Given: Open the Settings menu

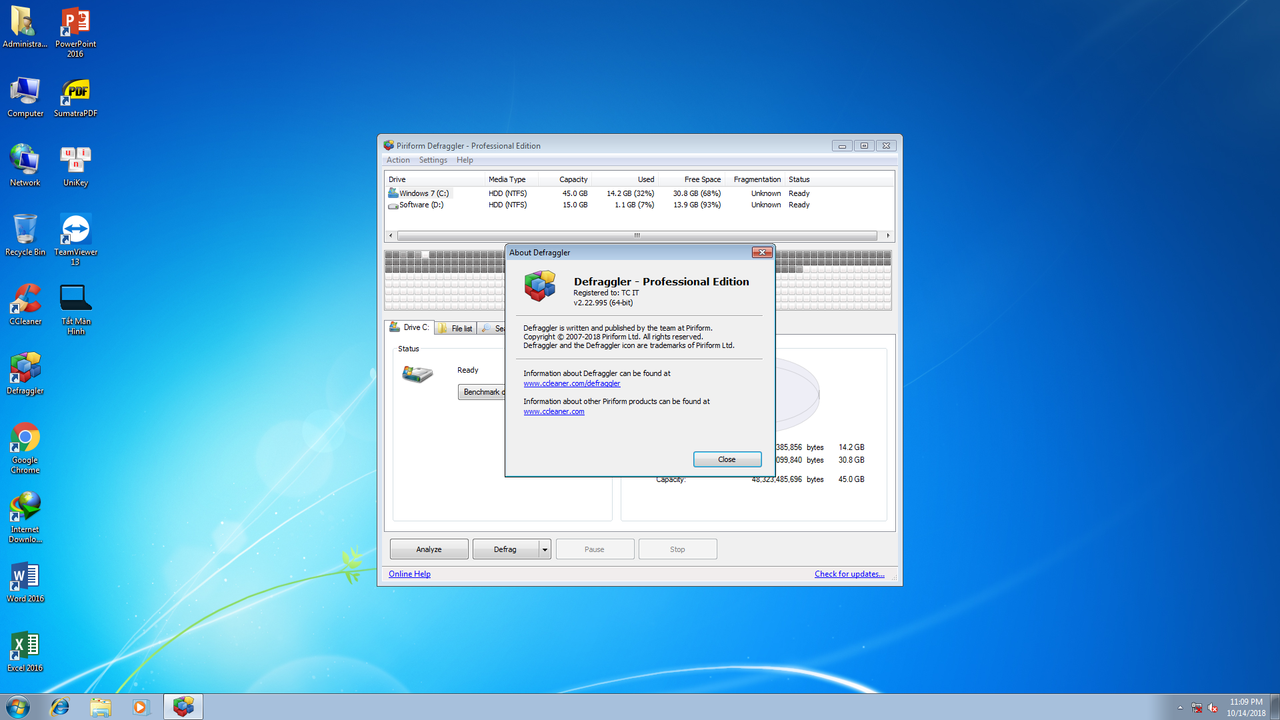Looking at the screenshot, I should [433, 160].
